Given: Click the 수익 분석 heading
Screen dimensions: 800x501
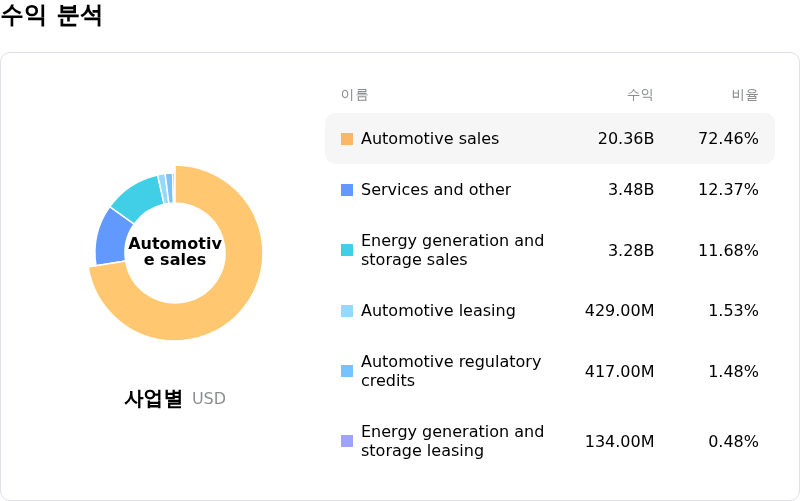Looking at the screenshot, I should click(x=52, y=15).
